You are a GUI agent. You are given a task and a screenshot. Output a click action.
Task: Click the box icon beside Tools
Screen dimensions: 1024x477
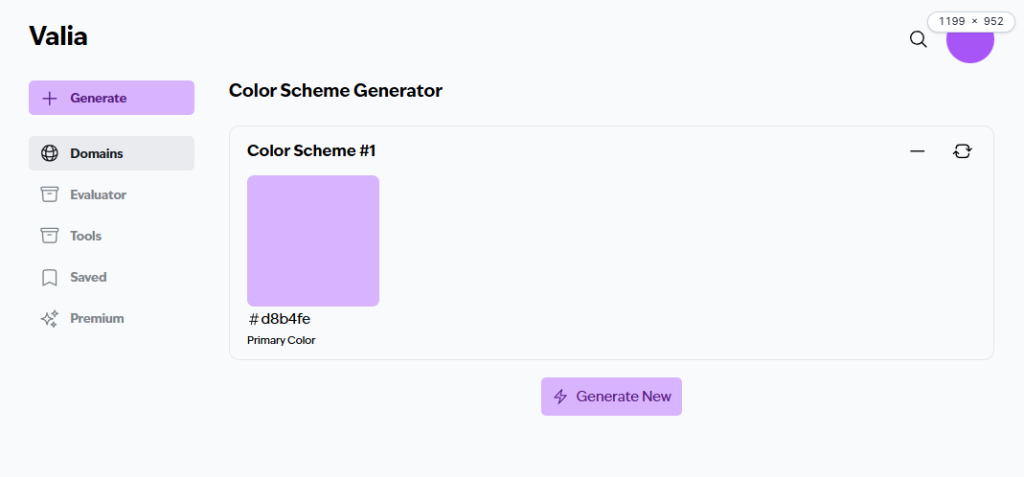49,236
